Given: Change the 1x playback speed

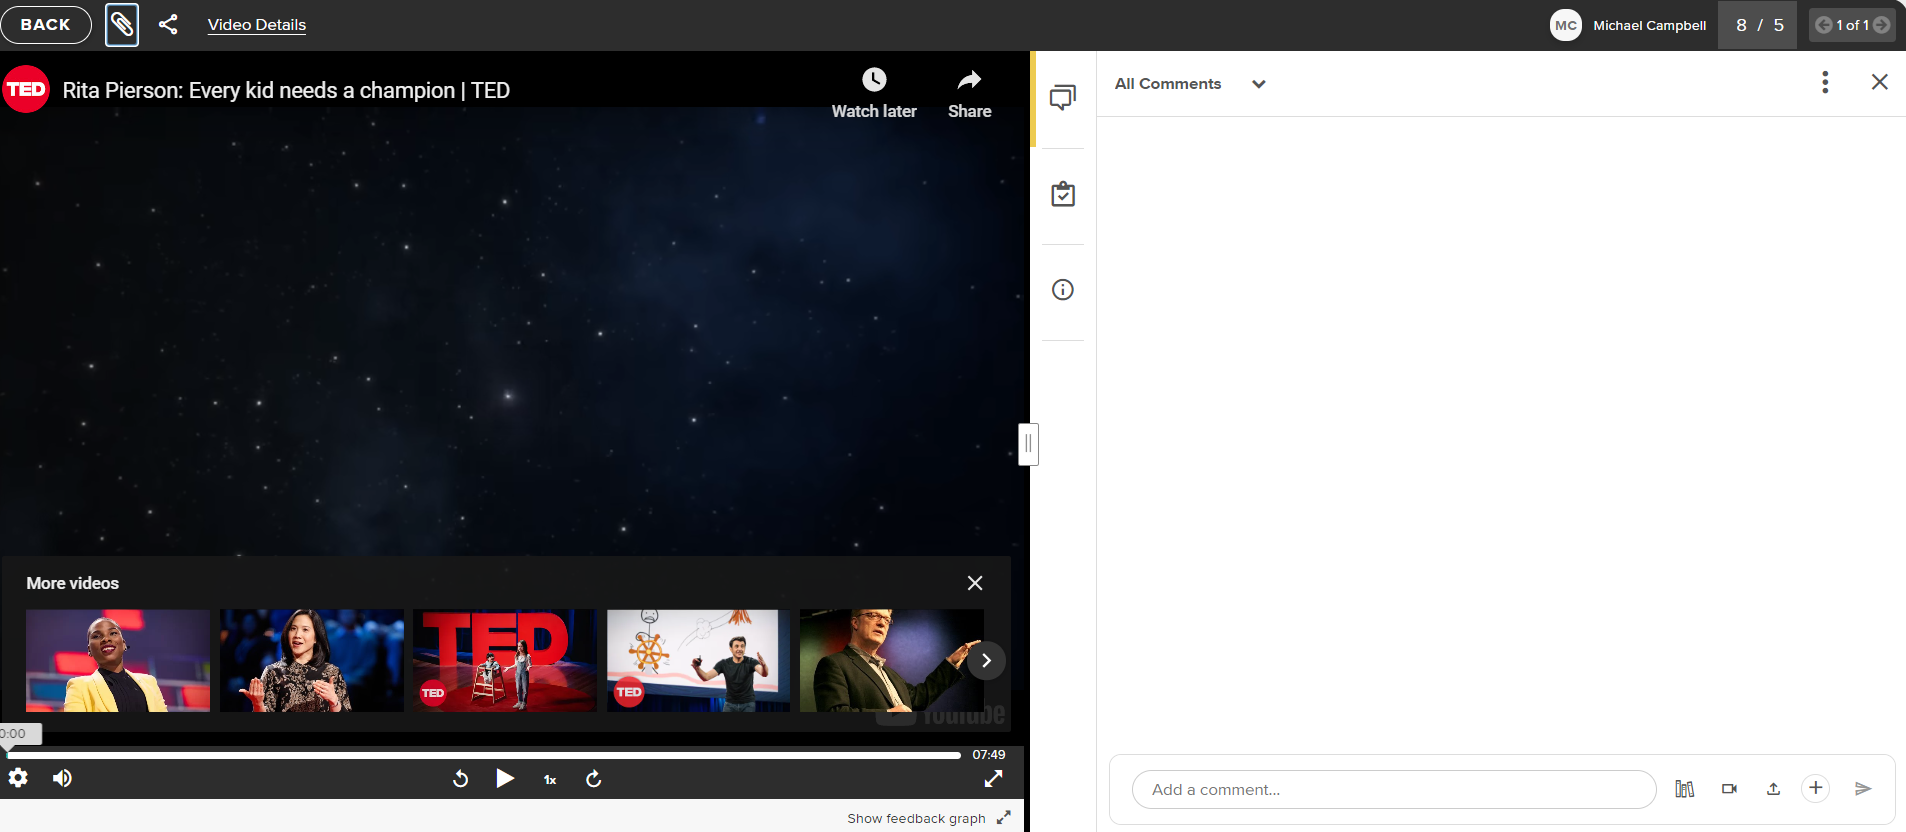Looking at the screenshot, I should point(550,779).
